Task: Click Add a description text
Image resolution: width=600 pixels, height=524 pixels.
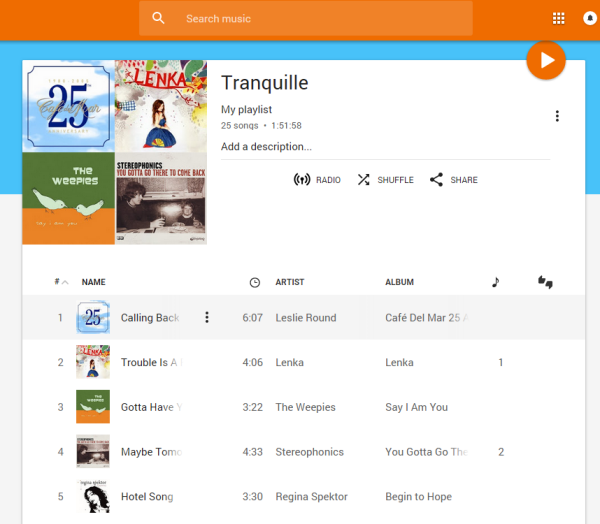Action: [266, 147]
